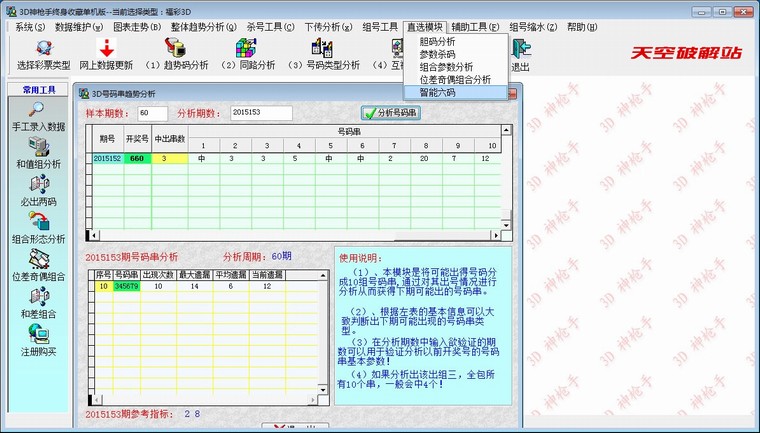Open the 杀号工具 menu
The width and height of the screenshot is (760, 433).
point(271,27)
